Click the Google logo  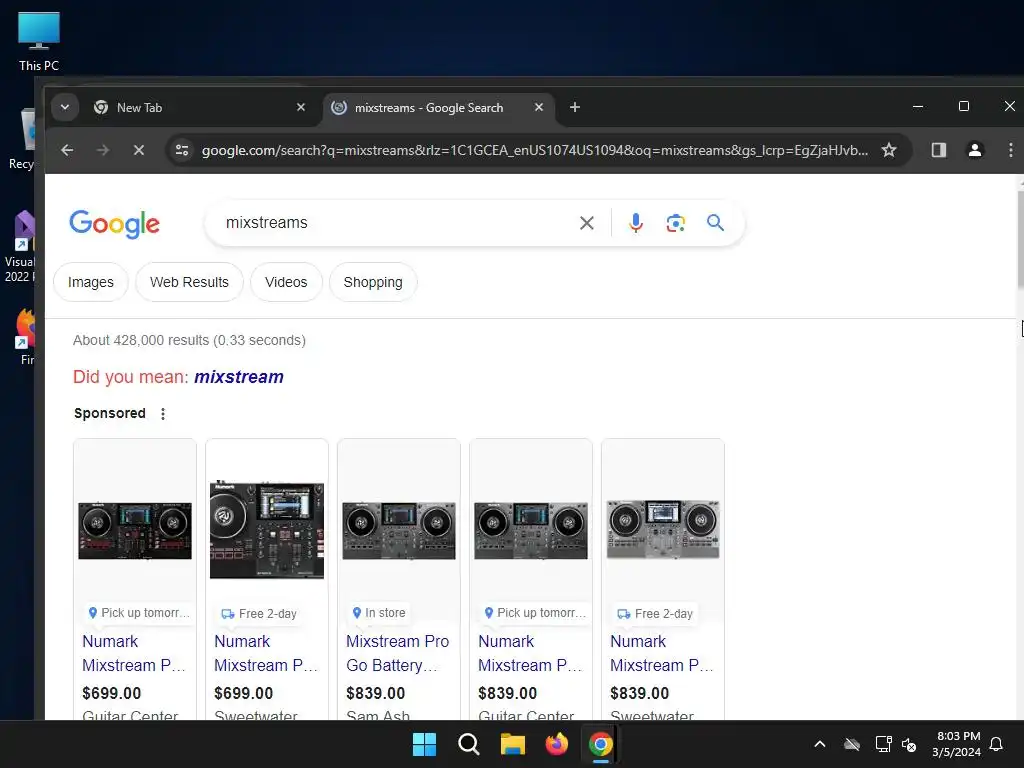point(115,223)
